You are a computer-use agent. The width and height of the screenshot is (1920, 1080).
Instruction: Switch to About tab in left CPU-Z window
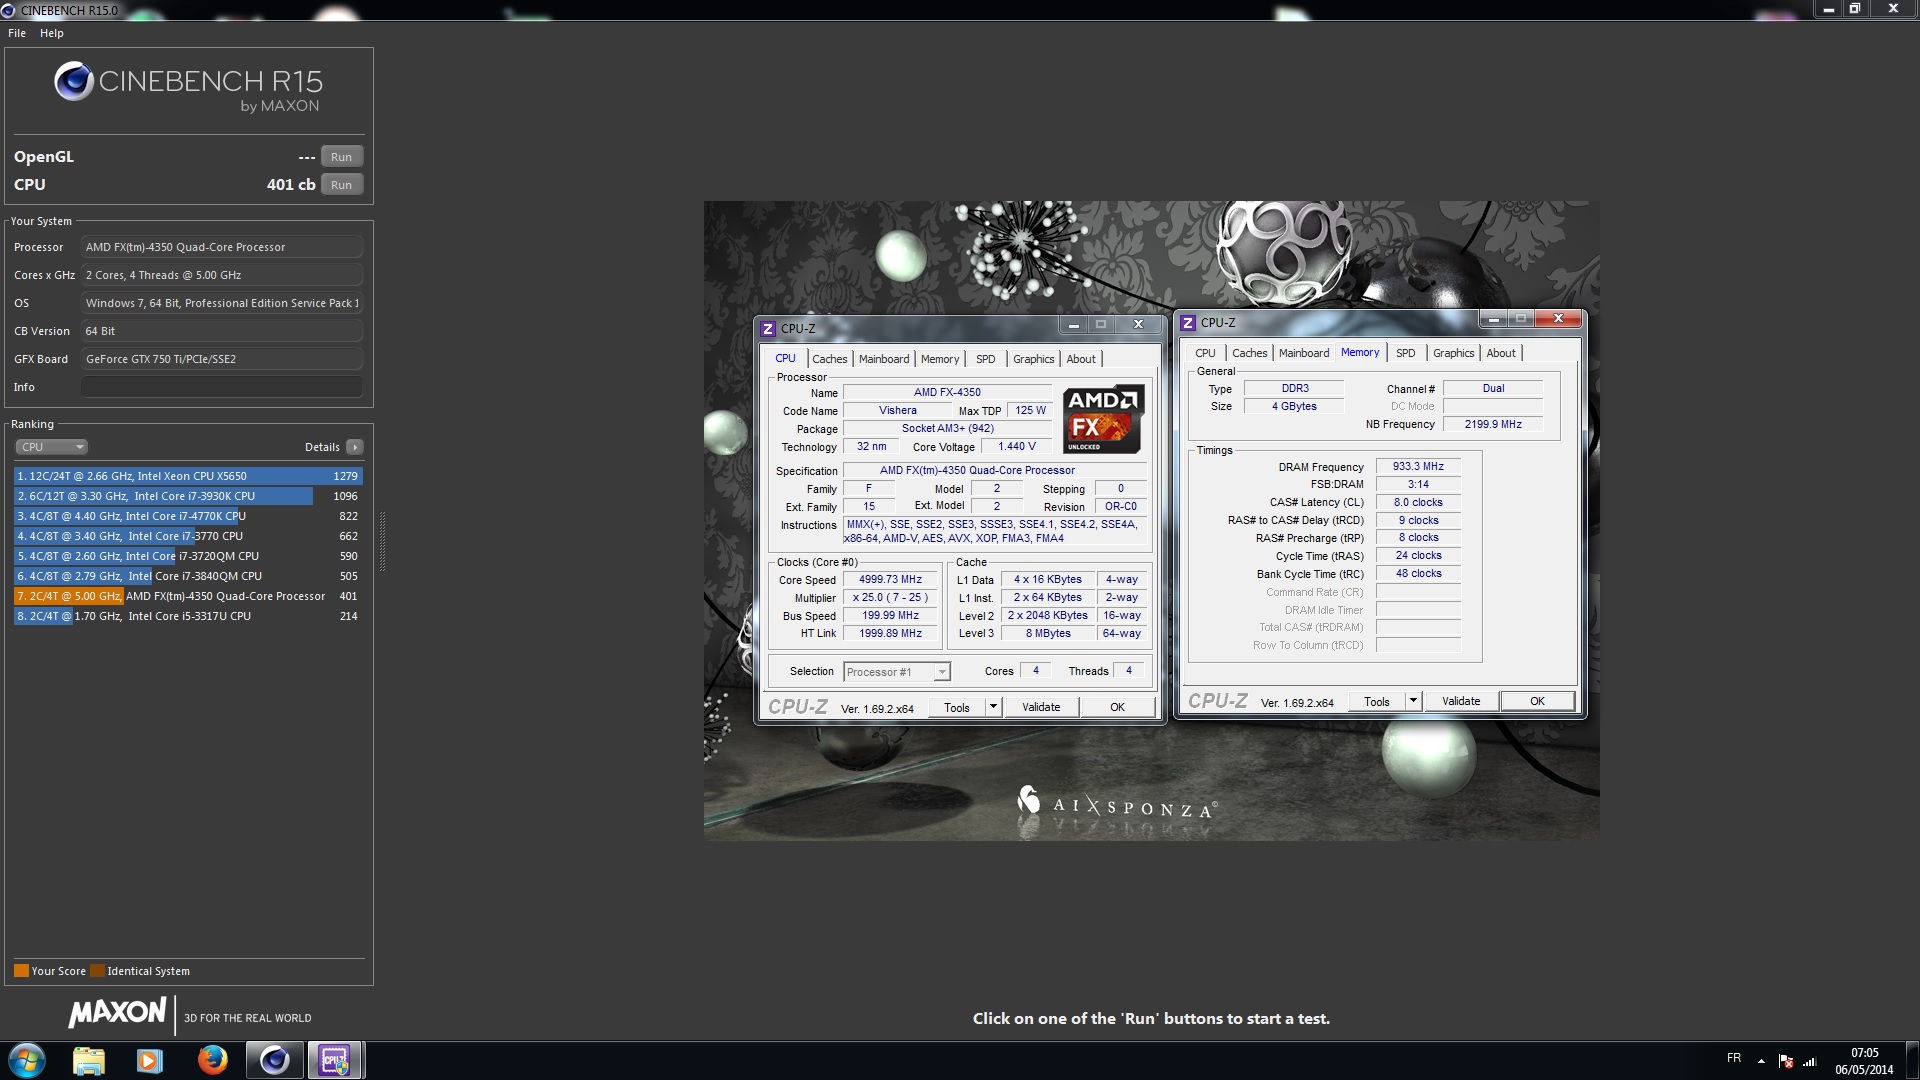(x=1081, y=359)
